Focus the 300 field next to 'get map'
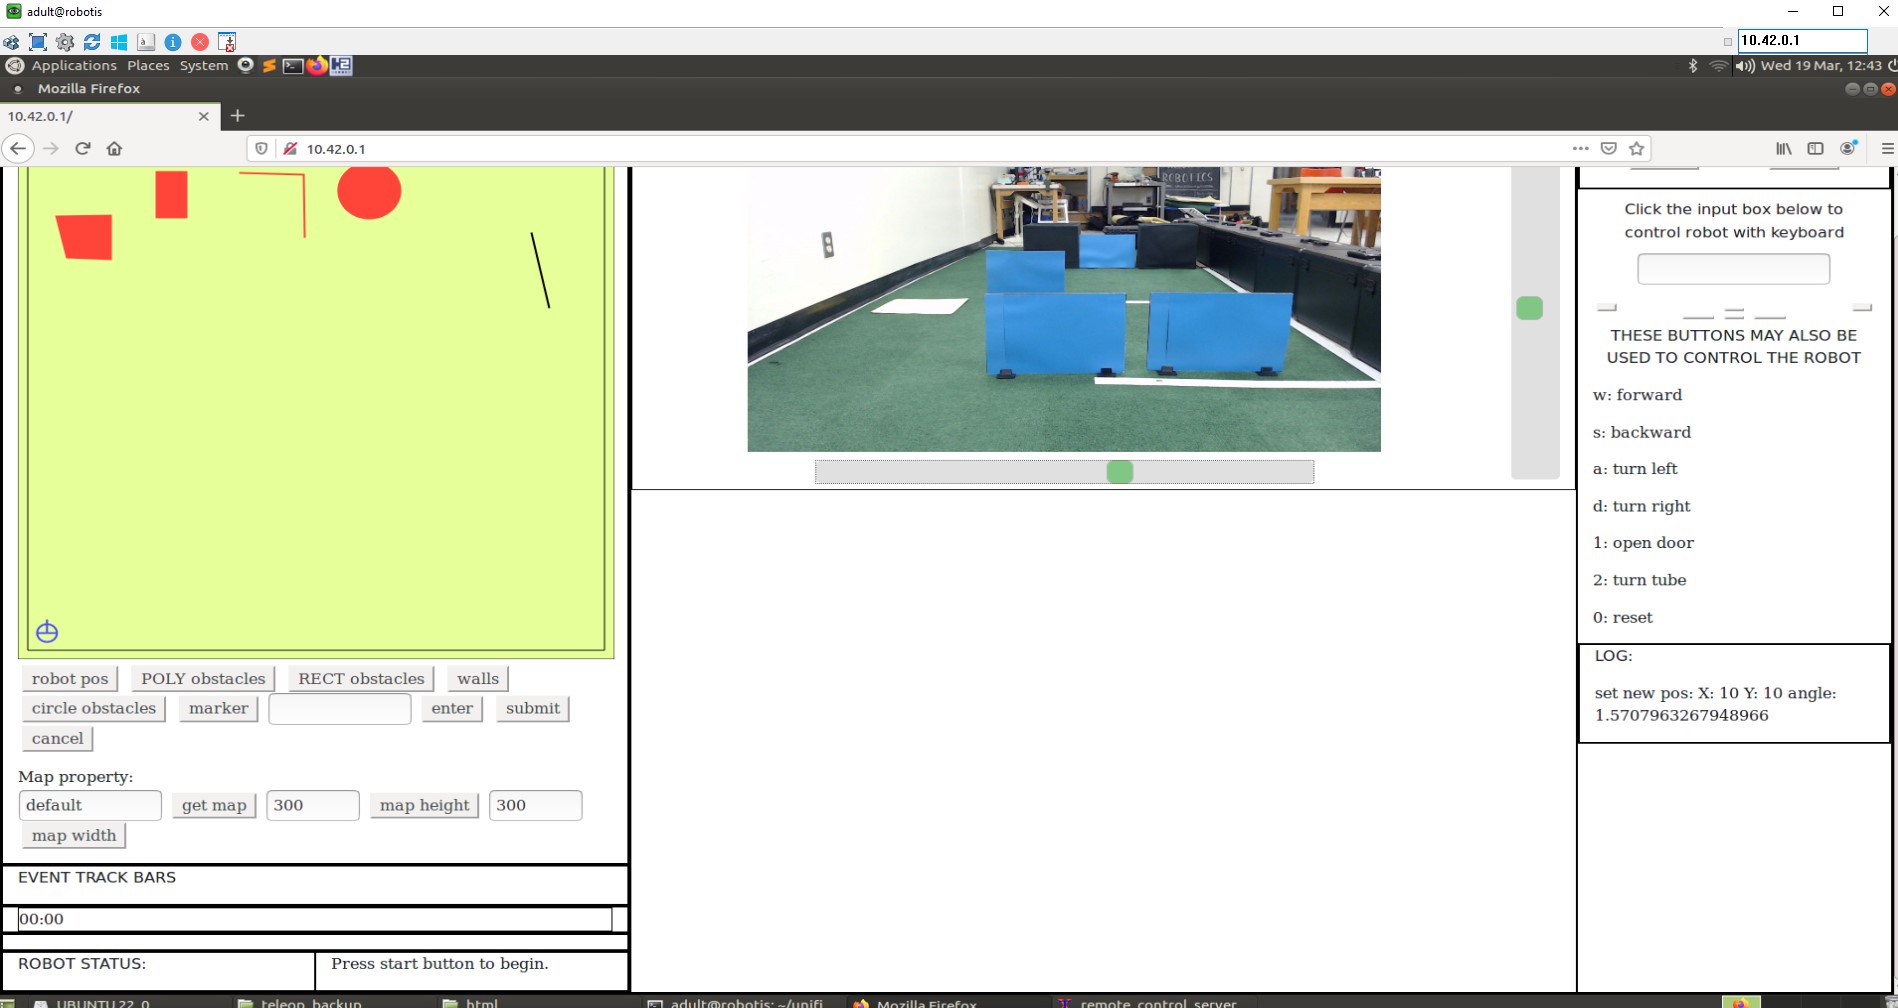1898x1008 pixels. [313, 806]
